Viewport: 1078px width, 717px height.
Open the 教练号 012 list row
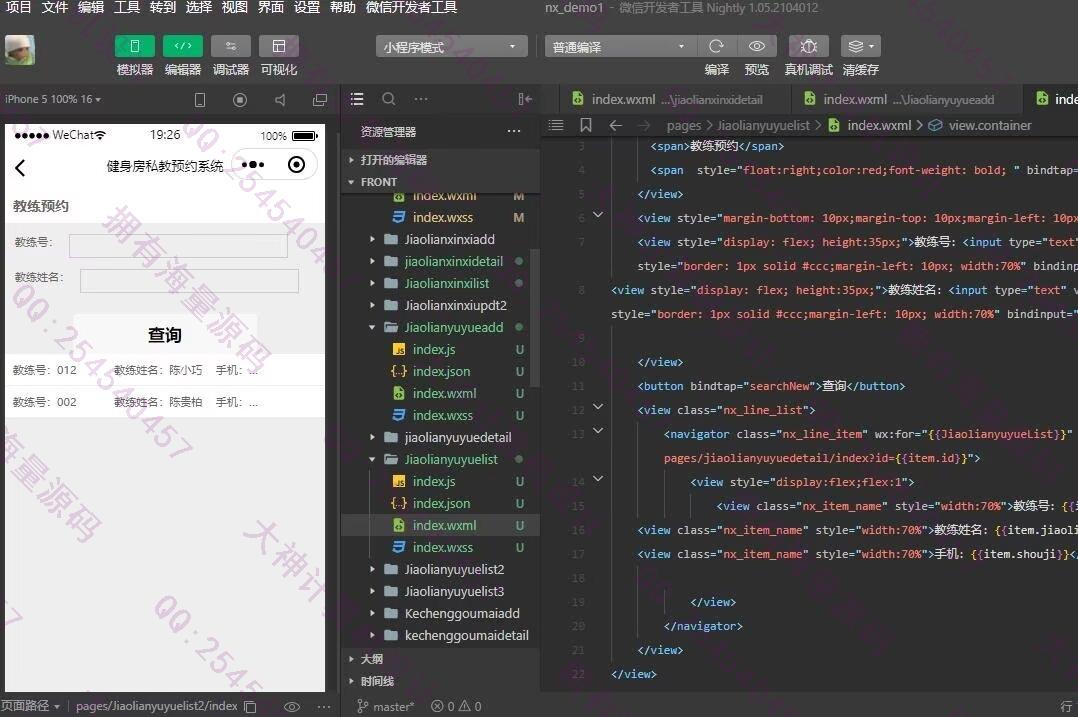pos(165,370)
